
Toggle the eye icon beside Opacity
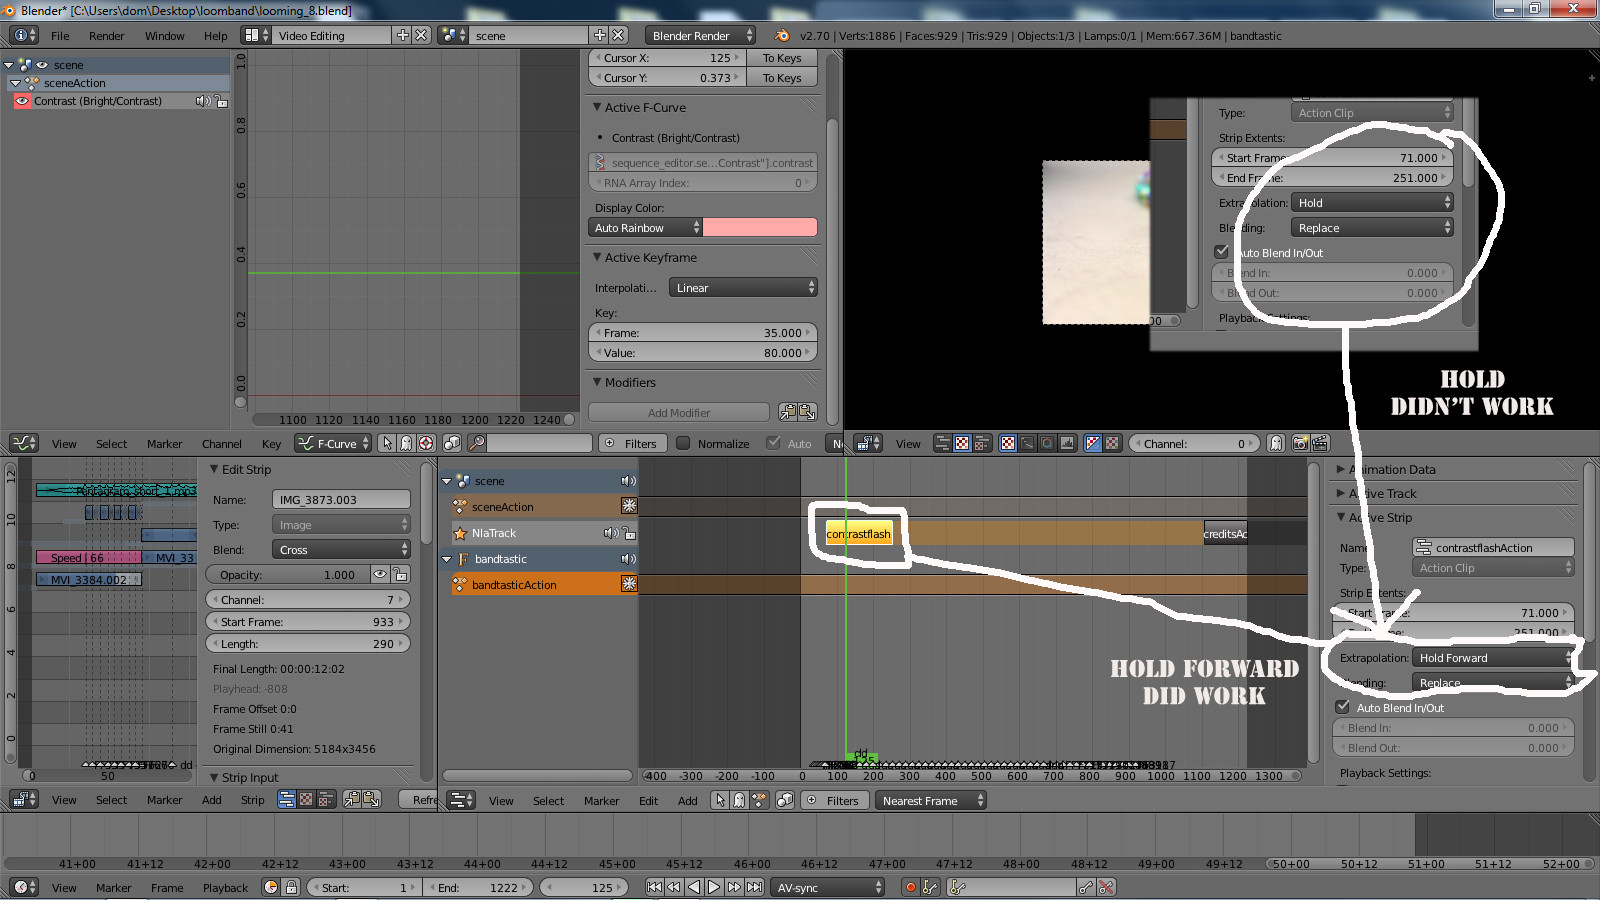380,574
